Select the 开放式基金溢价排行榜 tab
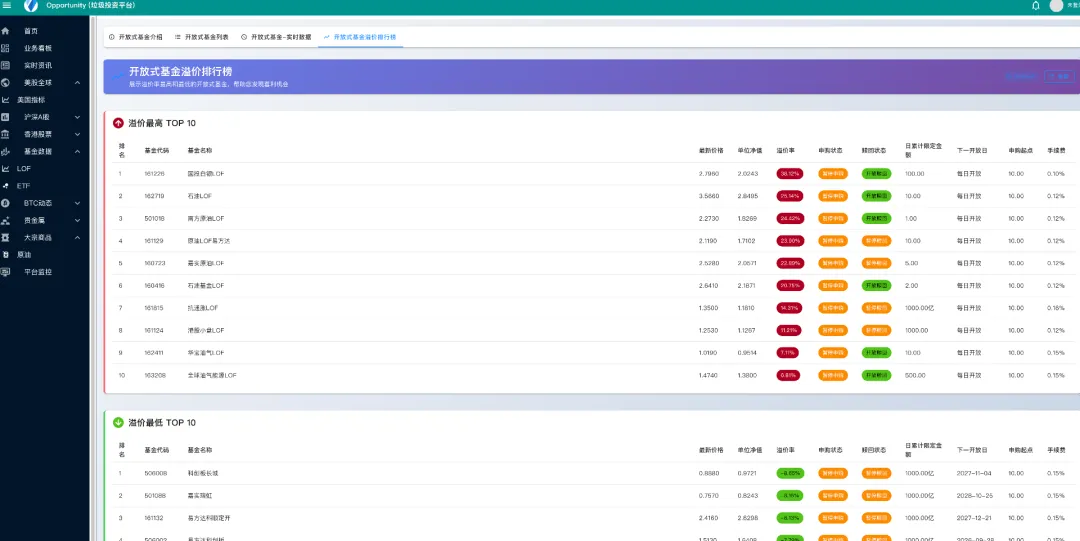 (x=360, y=37)
